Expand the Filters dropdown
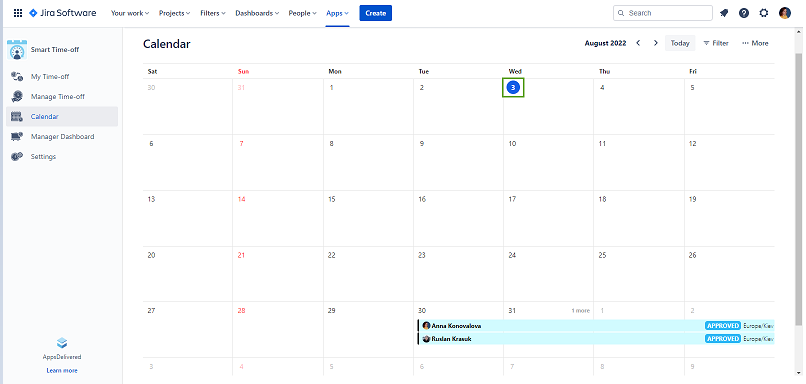 pos(213,13)
